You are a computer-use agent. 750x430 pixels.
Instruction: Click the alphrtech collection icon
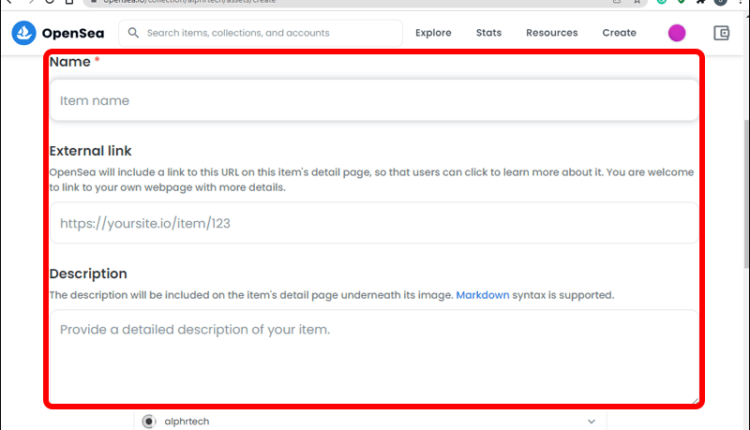[x=149, y=422]
